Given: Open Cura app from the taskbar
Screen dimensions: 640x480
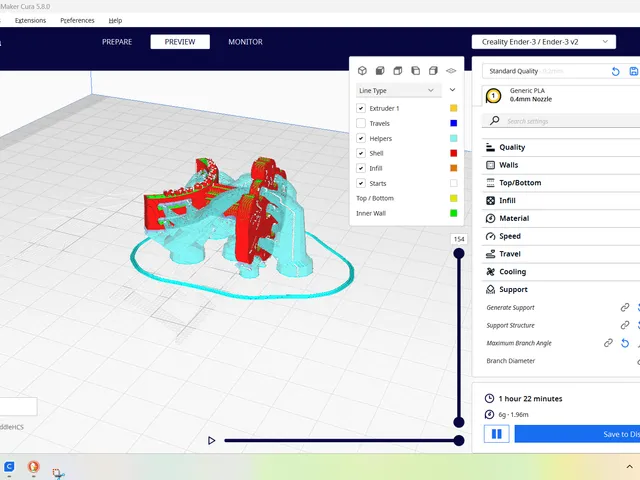Looking at the screenshot, I should [x=9, y=467].
